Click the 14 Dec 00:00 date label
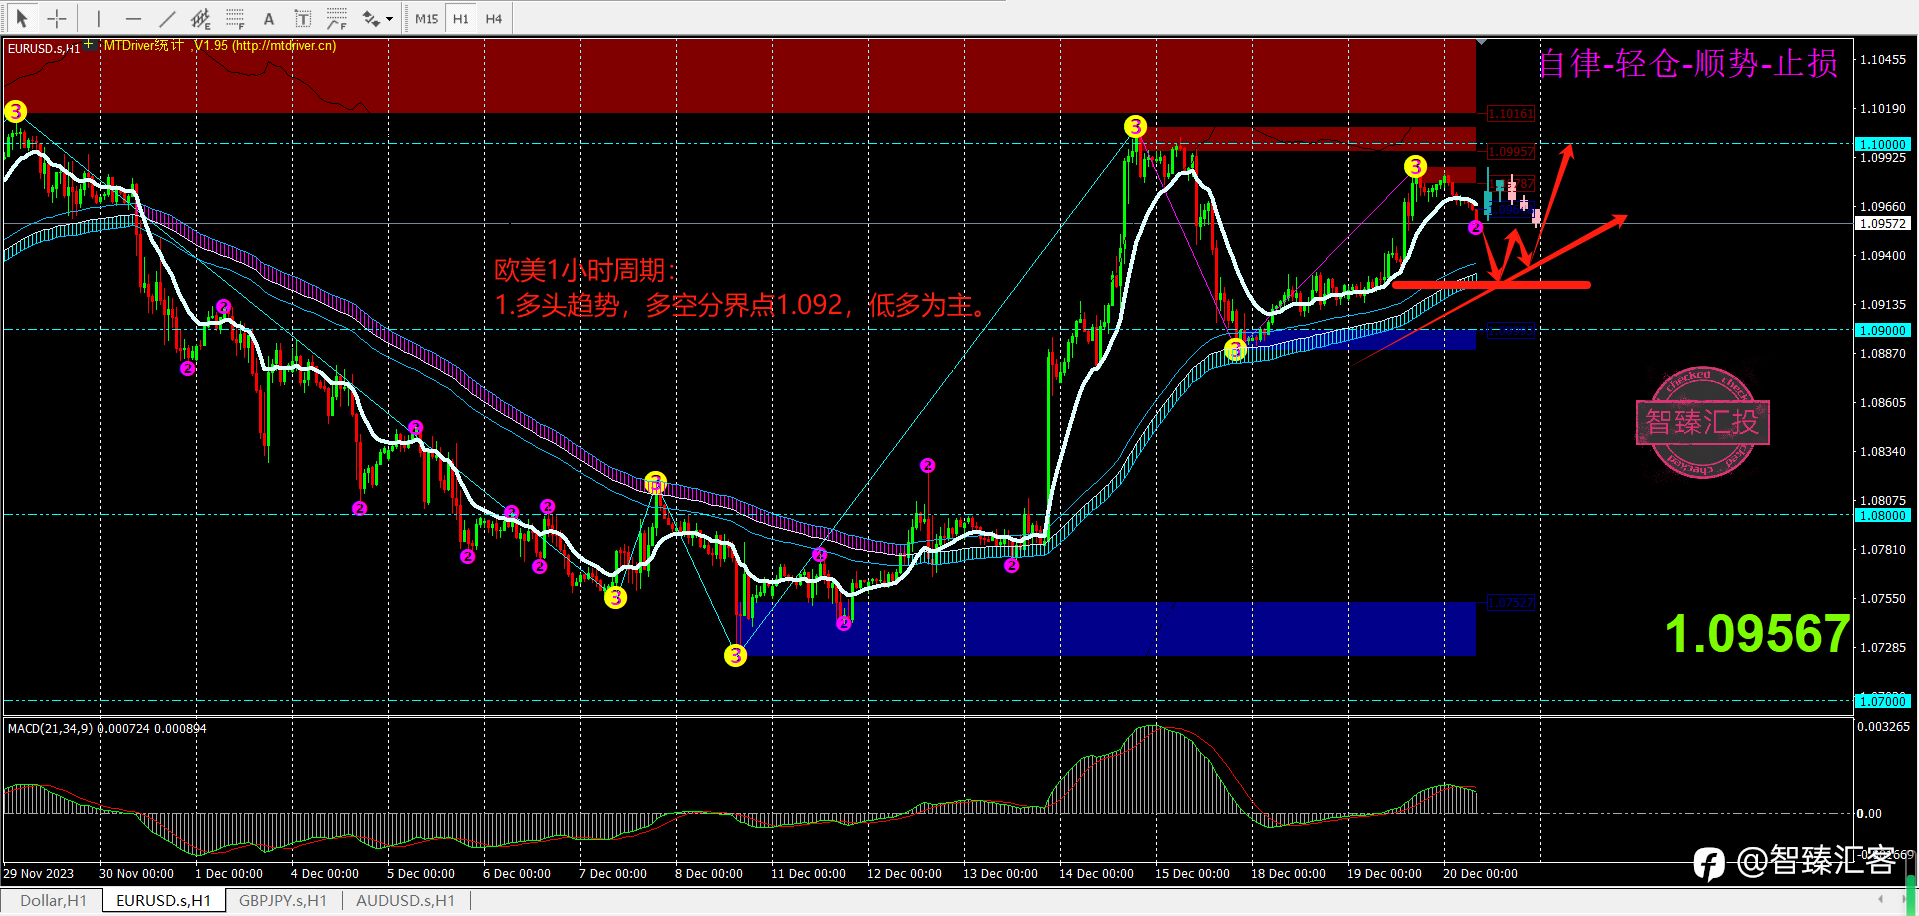Screen dimensions: 1919x916 1096,873
